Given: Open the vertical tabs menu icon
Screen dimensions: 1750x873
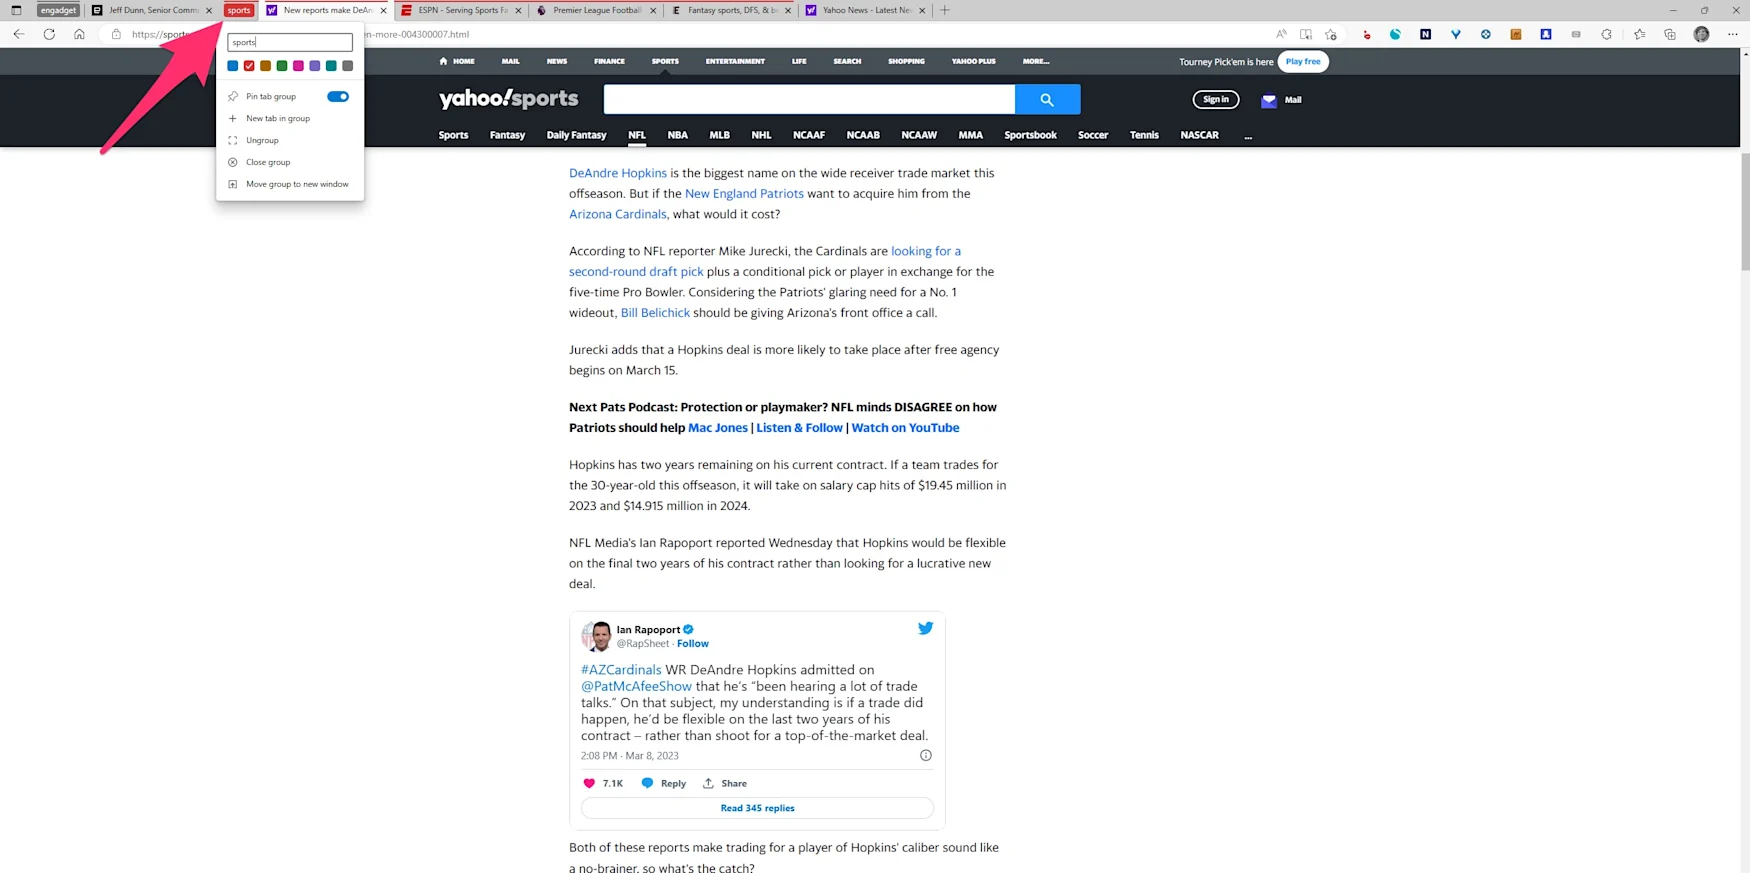Looking at the screenshot, I should tap(16, 10).
